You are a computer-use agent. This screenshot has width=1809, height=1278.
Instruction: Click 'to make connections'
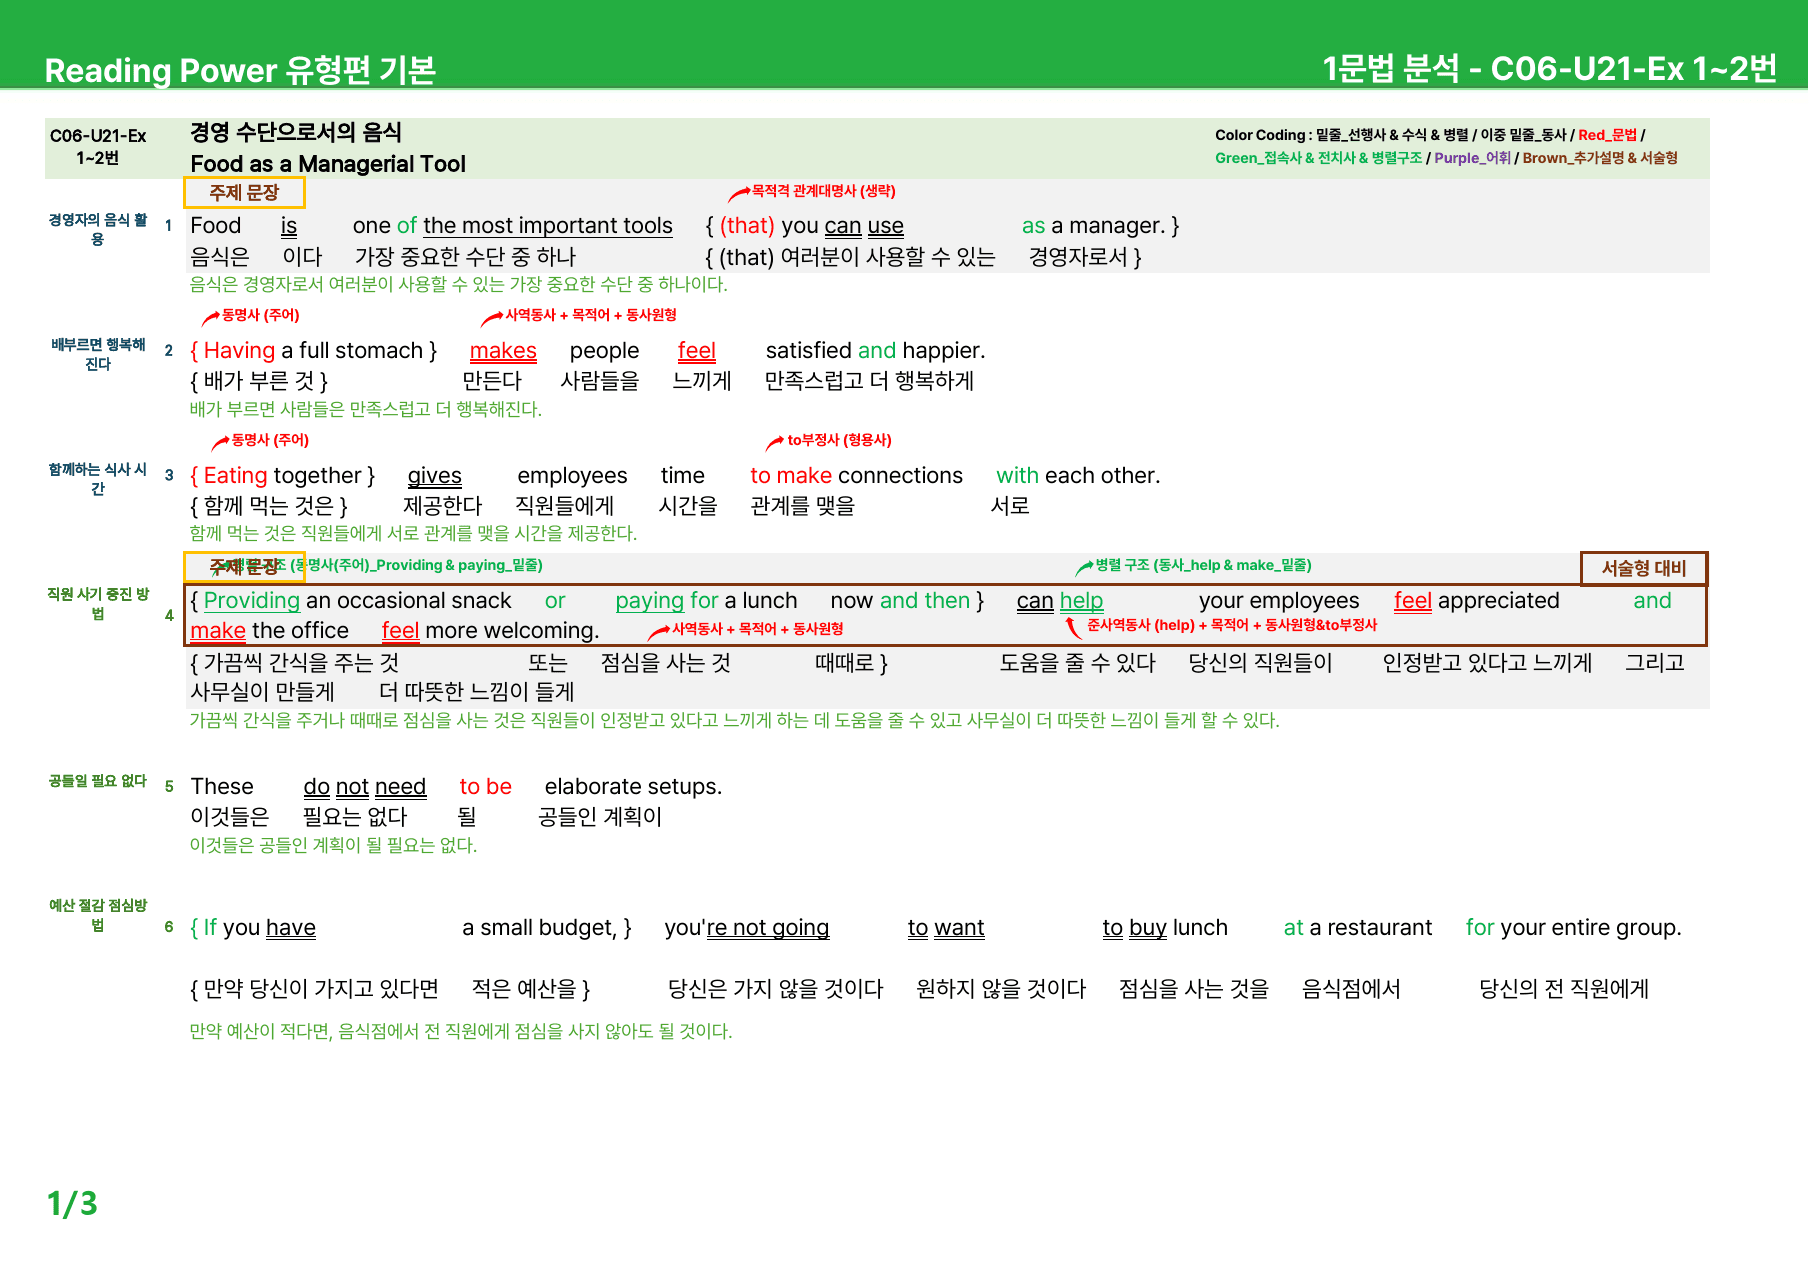[856, 476]
